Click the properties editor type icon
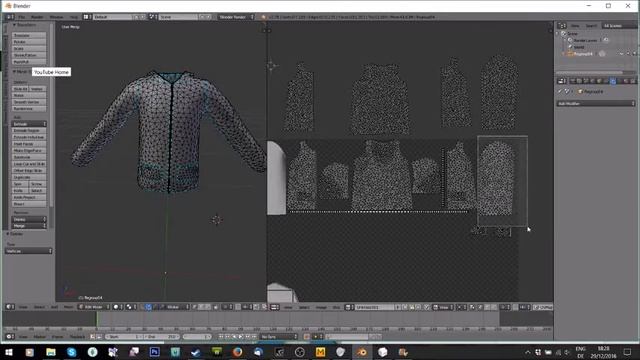640x360 pixels. [x=562, y=81]
